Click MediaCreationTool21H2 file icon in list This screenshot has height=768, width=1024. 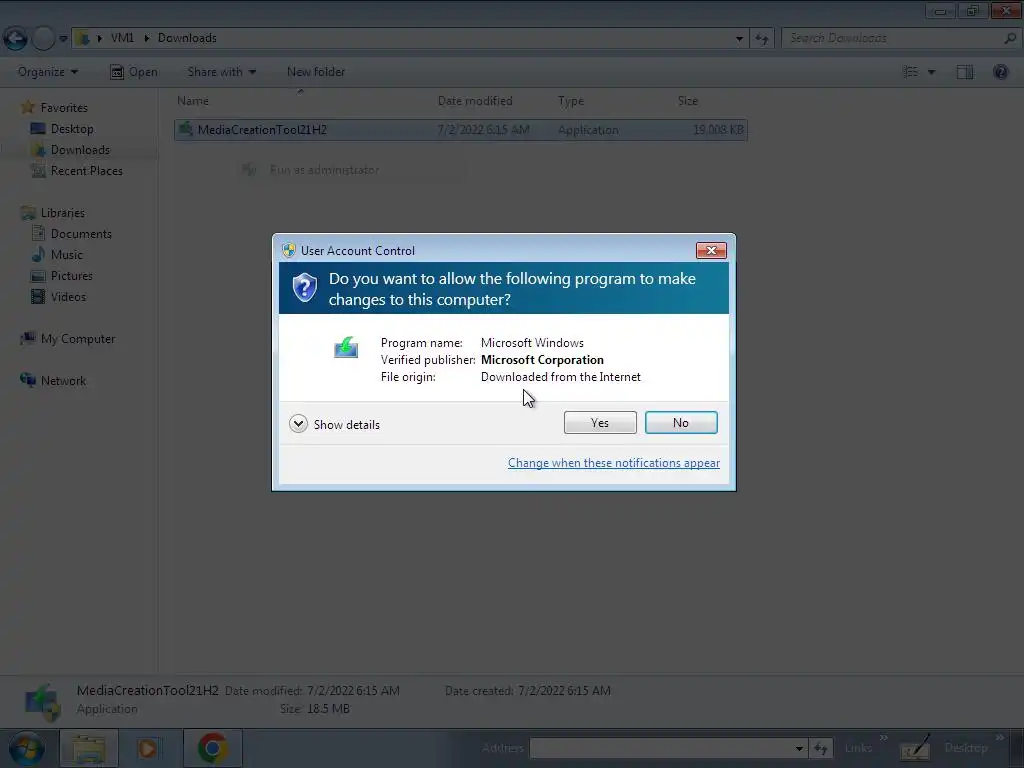[x=186, y=129]
